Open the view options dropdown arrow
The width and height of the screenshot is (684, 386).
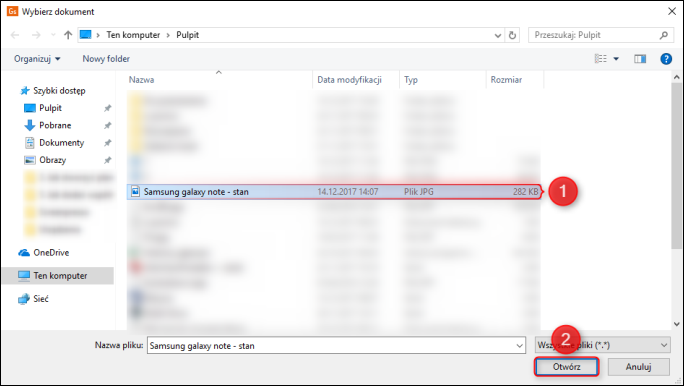click(x=616, y=58)
